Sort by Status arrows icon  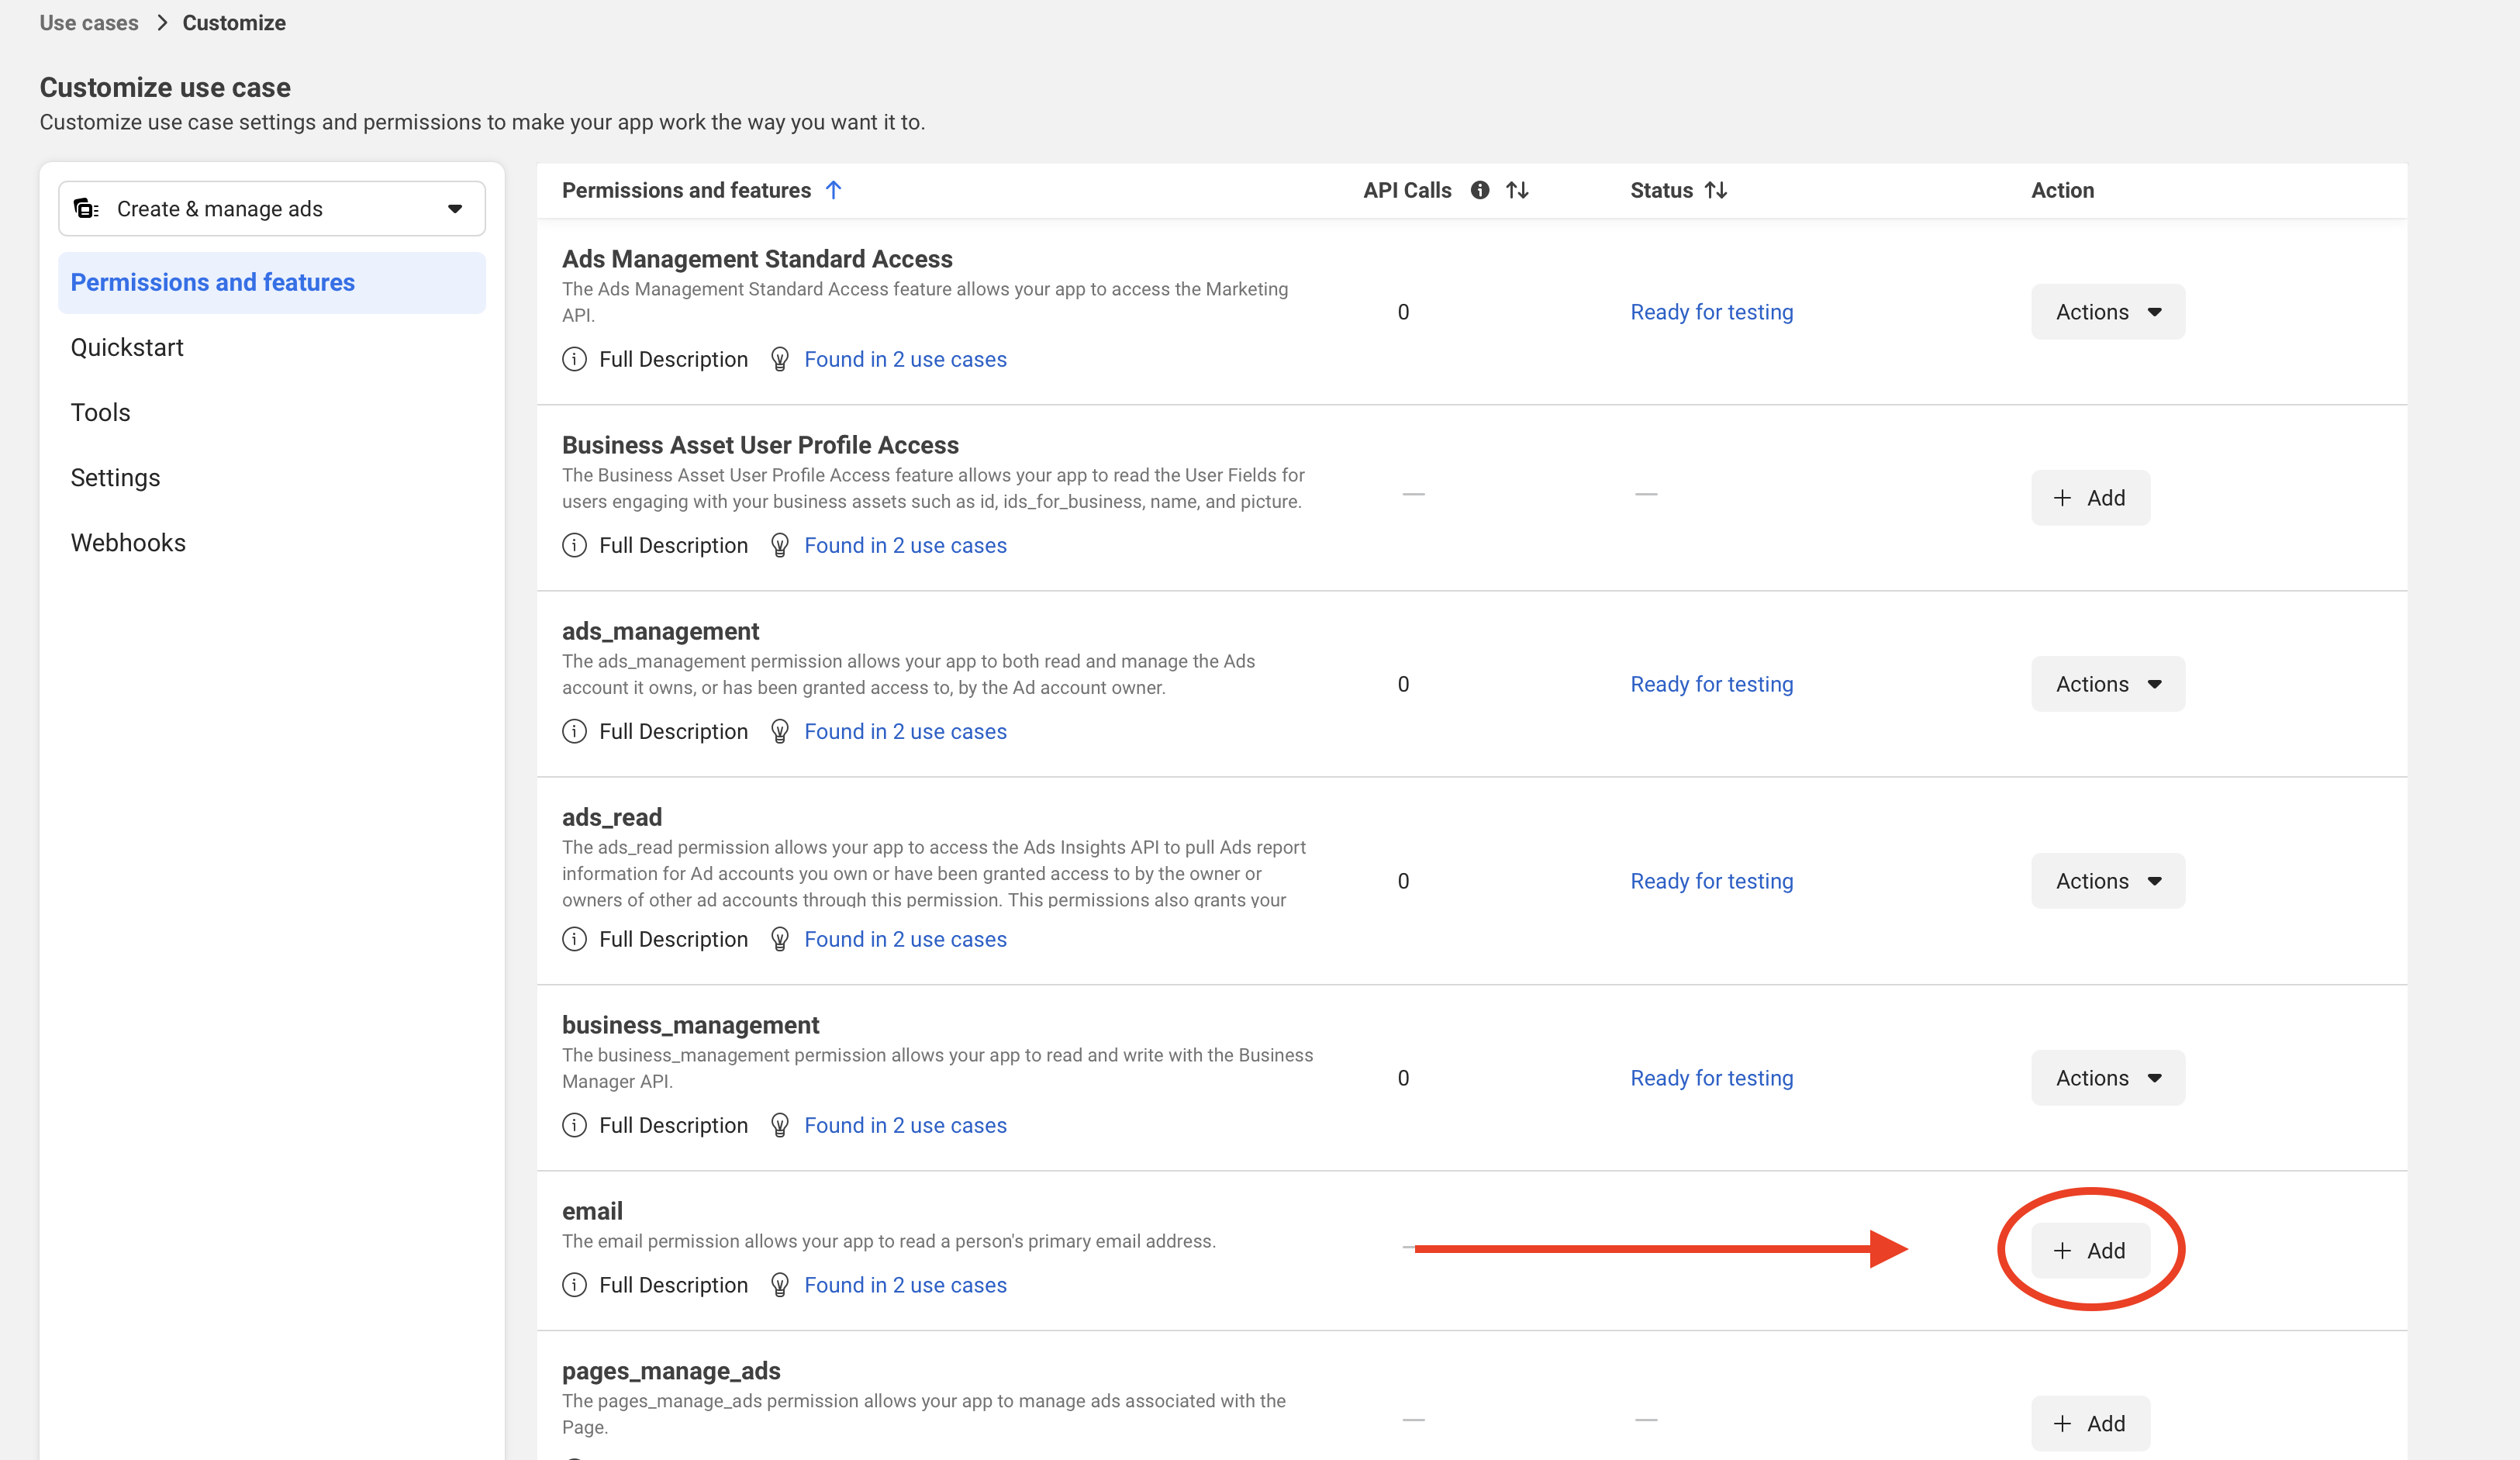pyautogui.click(x=1716, y=190)
